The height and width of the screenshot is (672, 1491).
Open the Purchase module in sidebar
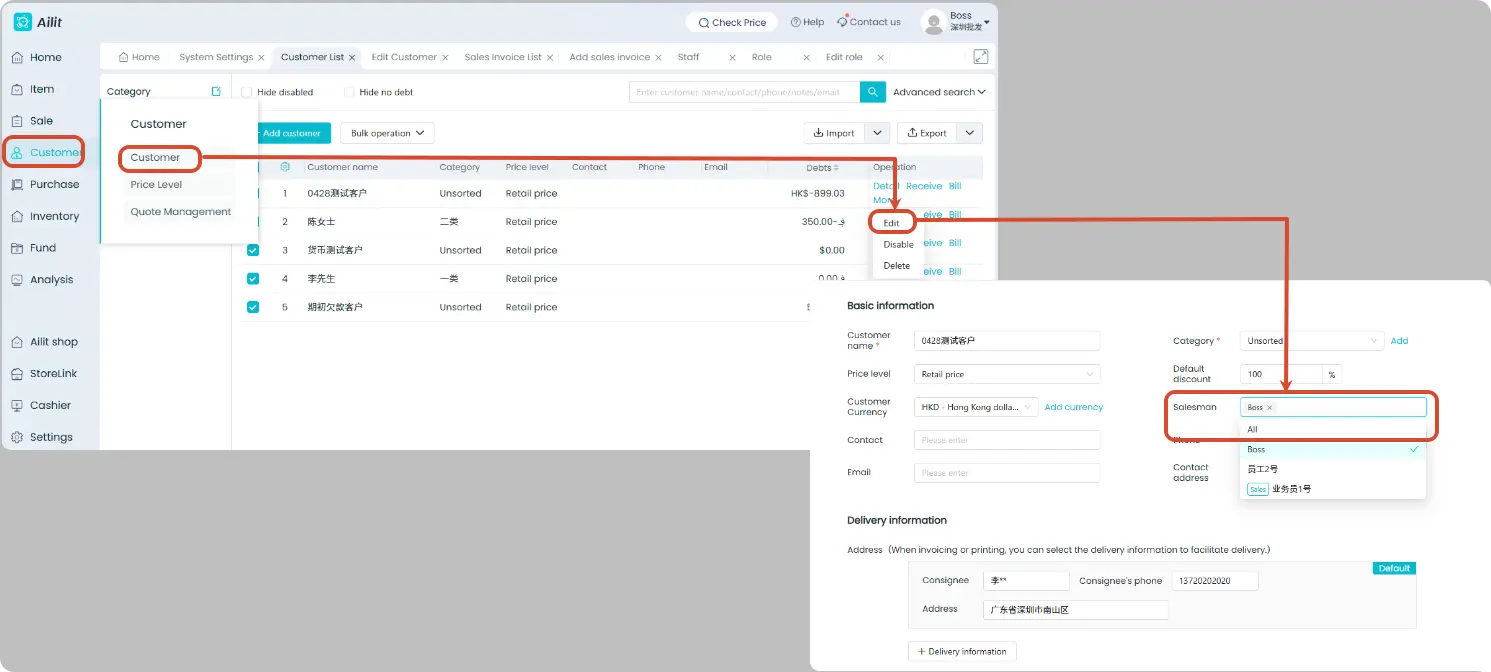point(45,184)
